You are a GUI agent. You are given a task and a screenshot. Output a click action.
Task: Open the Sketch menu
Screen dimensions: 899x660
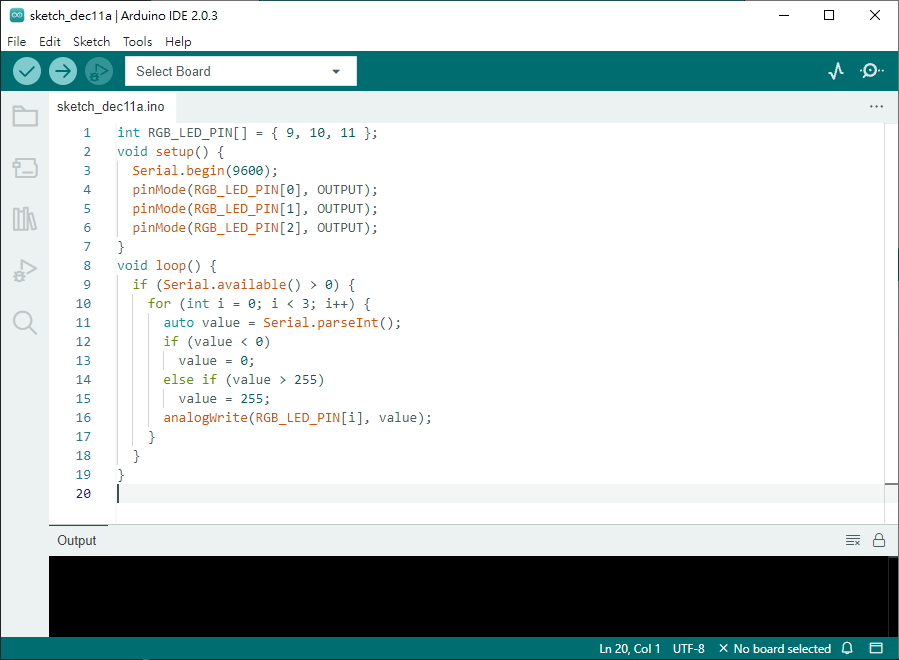pyautogui.click(x=91, y=42)
